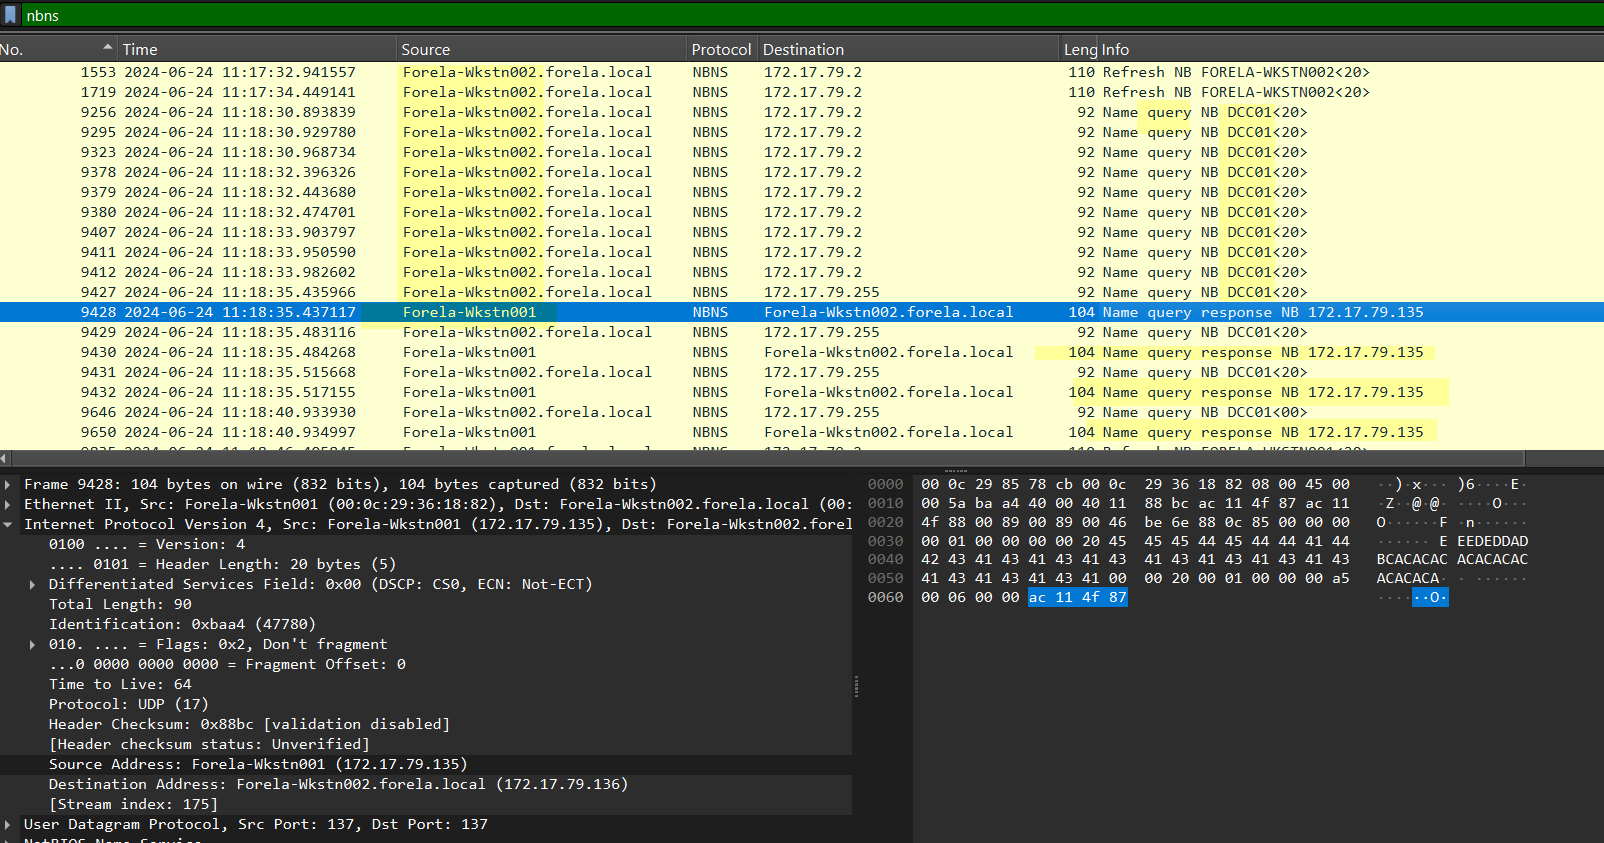Click the Info column header

click(x=1115, y=49)
